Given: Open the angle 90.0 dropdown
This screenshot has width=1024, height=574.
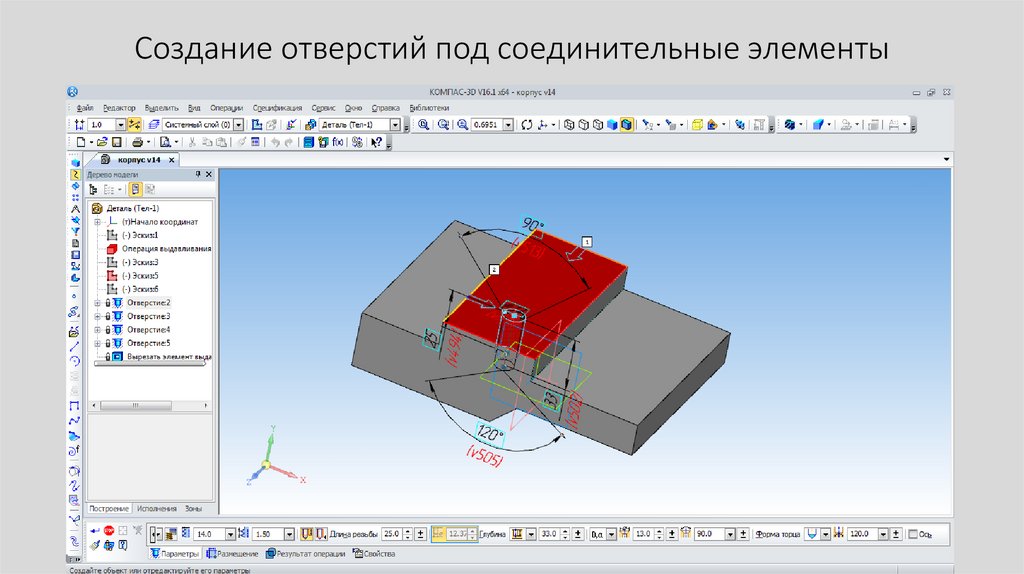Looking at the screenshot, I should (730, 534).
